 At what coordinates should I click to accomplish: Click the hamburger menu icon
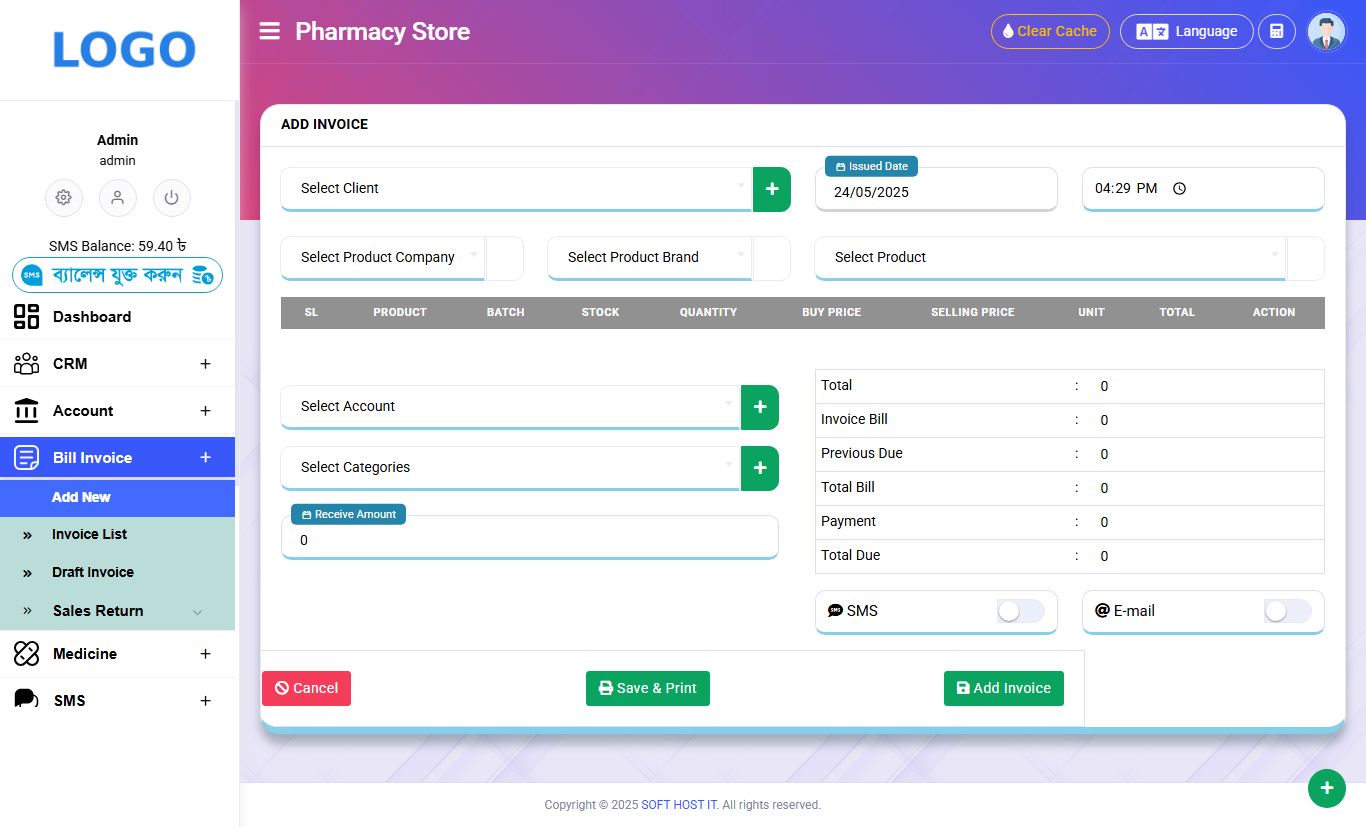pos(269,31)
